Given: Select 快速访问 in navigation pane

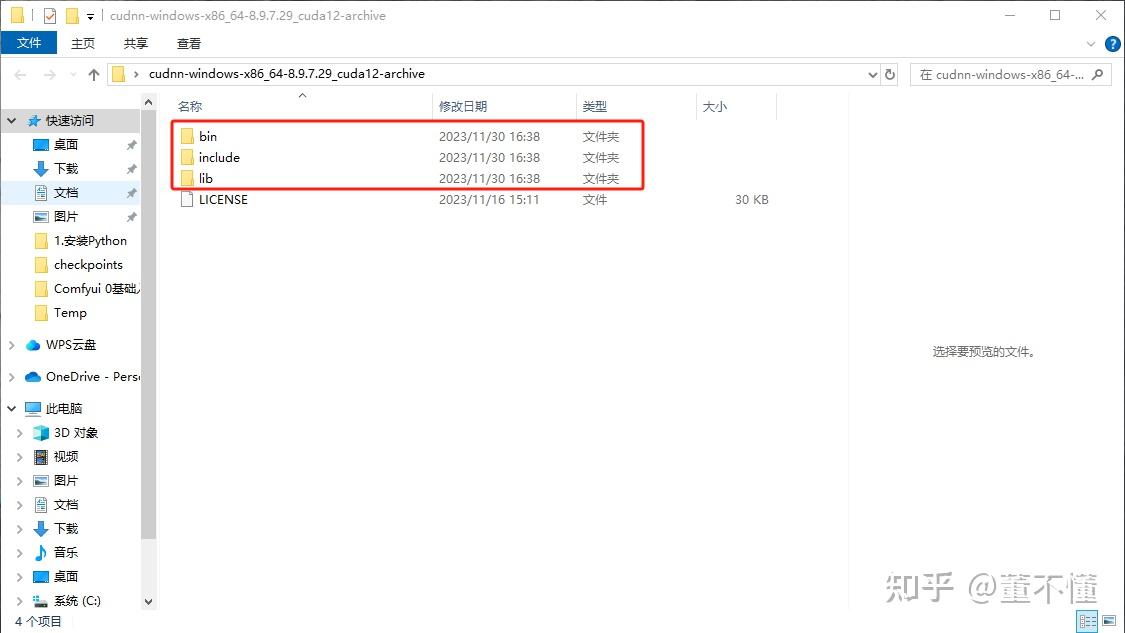Looking at the screenshot, I should (x=70, y=121).
